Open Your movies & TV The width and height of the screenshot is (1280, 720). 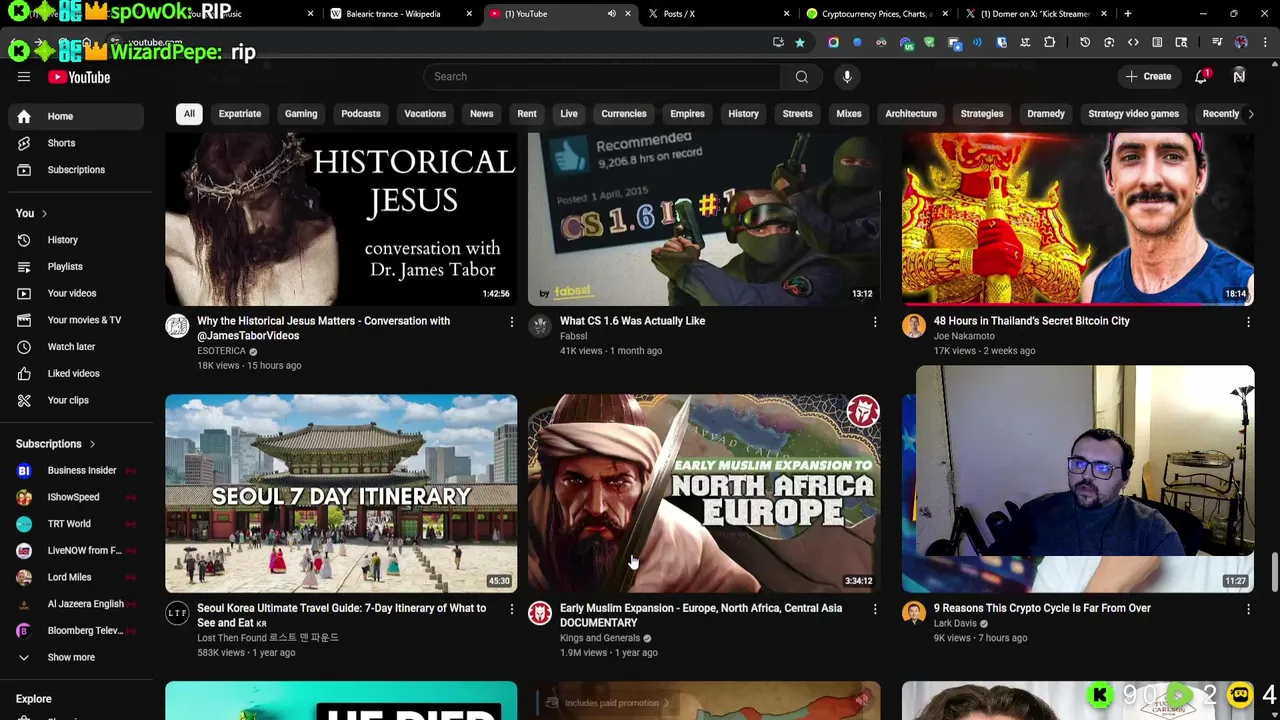pyautogui.click(x=76, y=320)
